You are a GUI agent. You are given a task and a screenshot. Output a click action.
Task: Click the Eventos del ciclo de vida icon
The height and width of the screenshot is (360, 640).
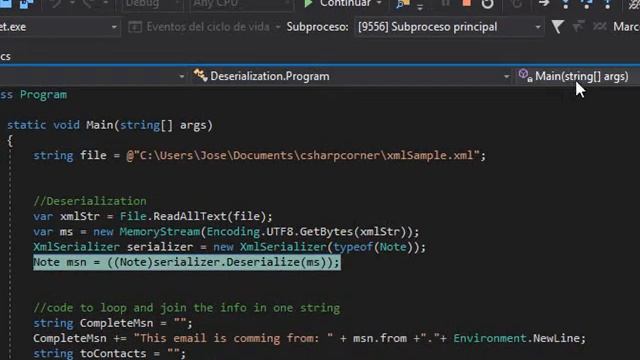pyautogui.click(x=135, y=27)
